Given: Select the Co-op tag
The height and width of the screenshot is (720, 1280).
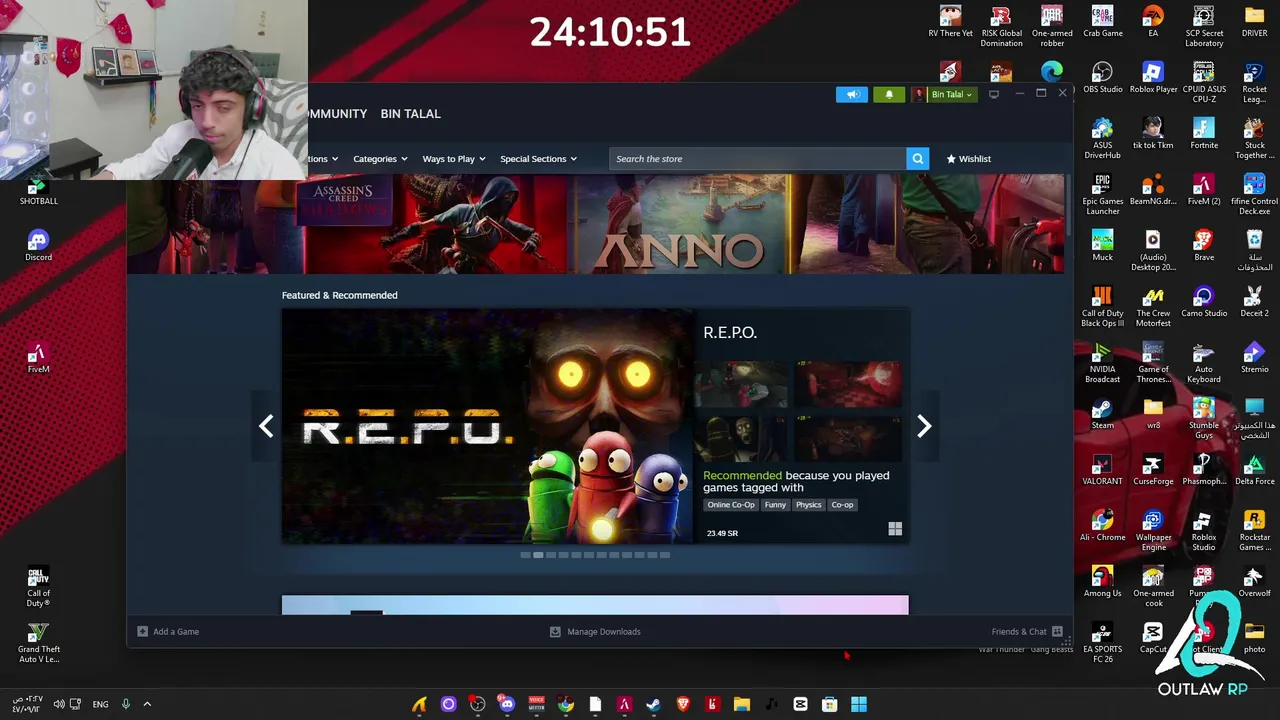Looking at the screenshot, I should pos(842,505).
